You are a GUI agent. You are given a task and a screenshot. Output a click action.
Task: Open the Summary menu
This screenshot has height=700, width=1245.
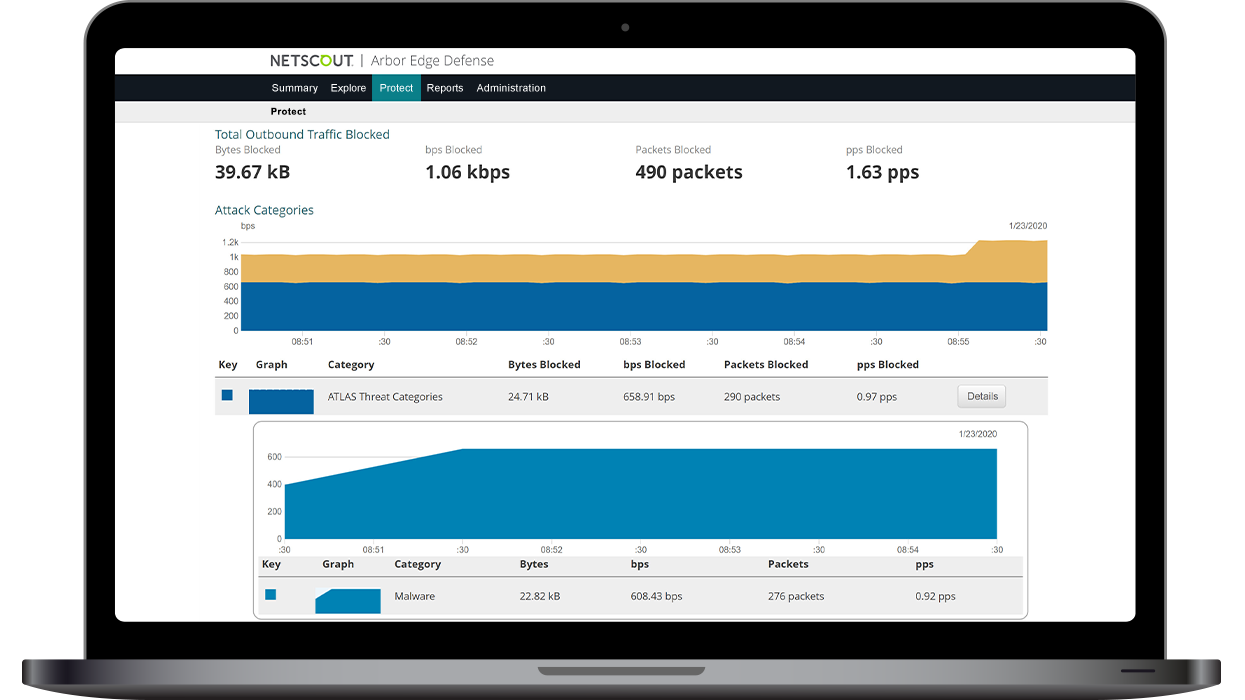294,87
